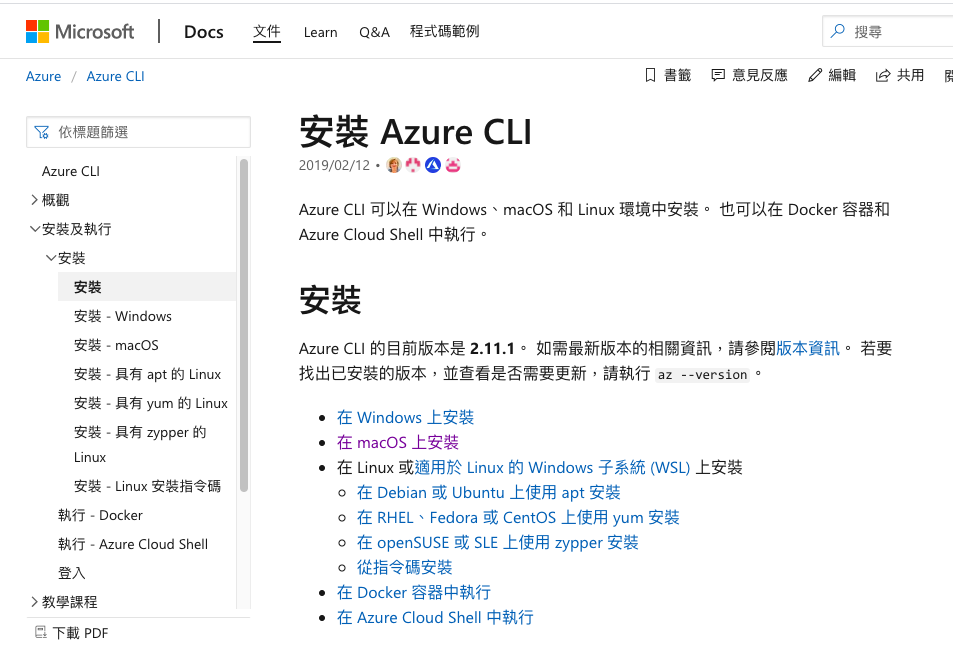Click the search magnifier icon

pyautogui.click(x=838, y=31)
